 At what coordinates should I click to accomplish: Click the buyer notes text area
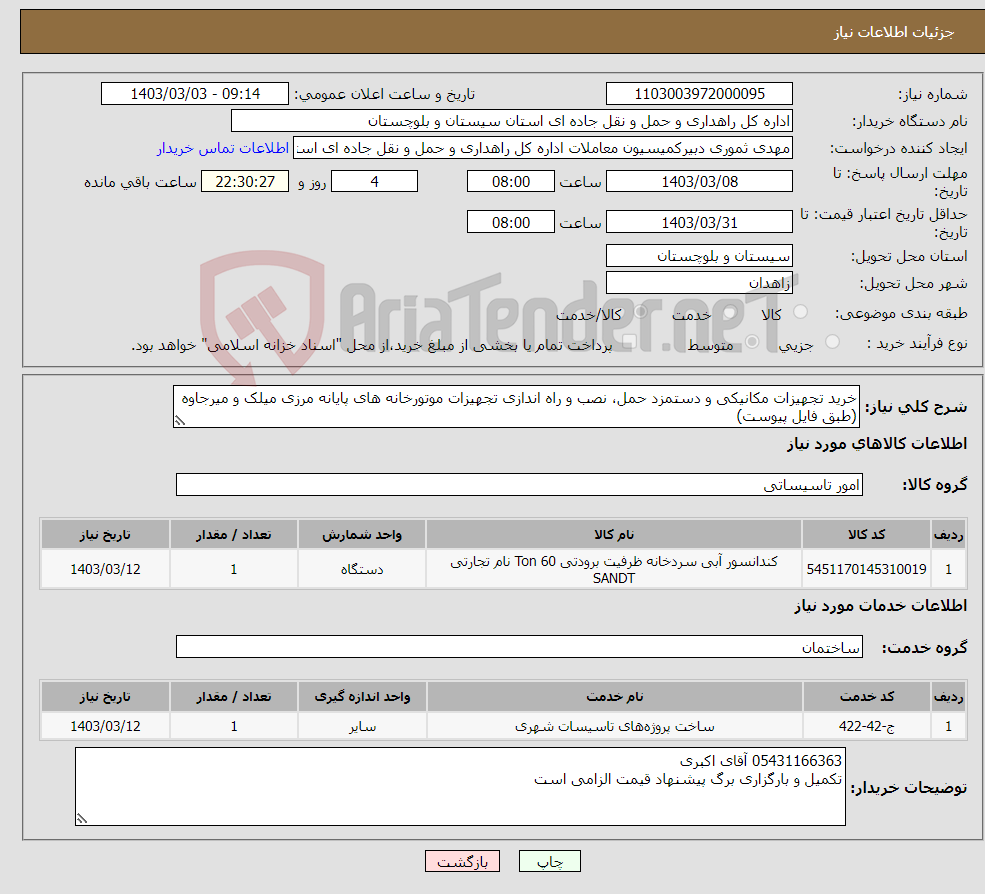460,787
